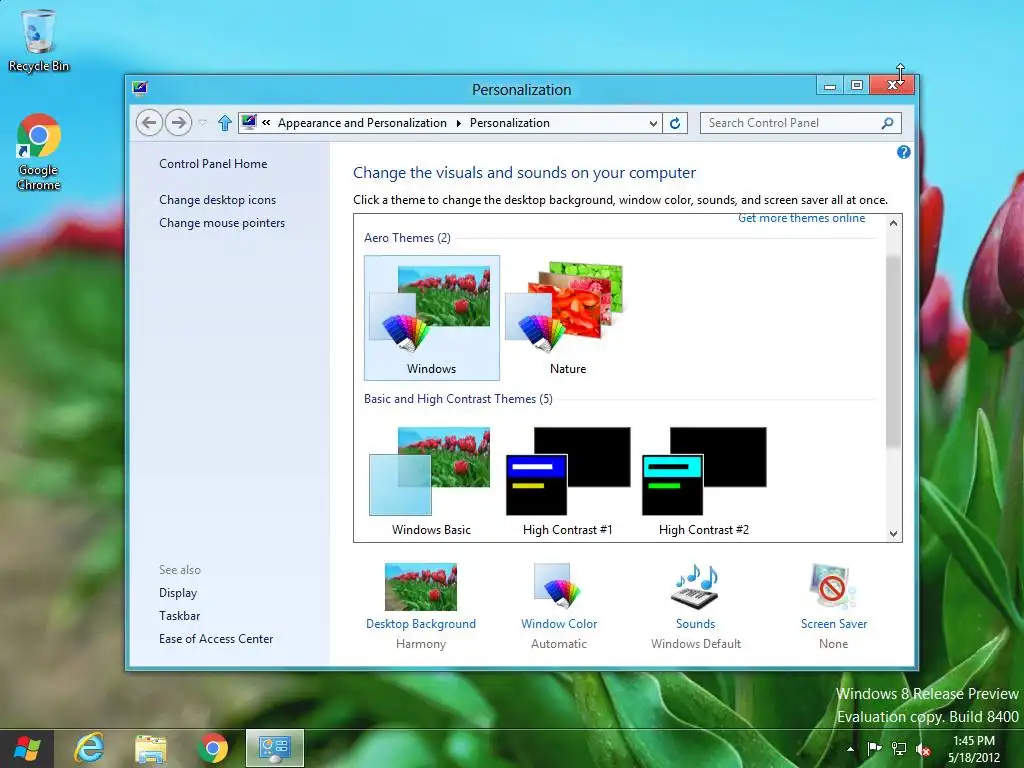This screenshot has height=768, width=1024.
Task: Click the double-chevron breadcrumb overflow
Action: click(266, 122)
